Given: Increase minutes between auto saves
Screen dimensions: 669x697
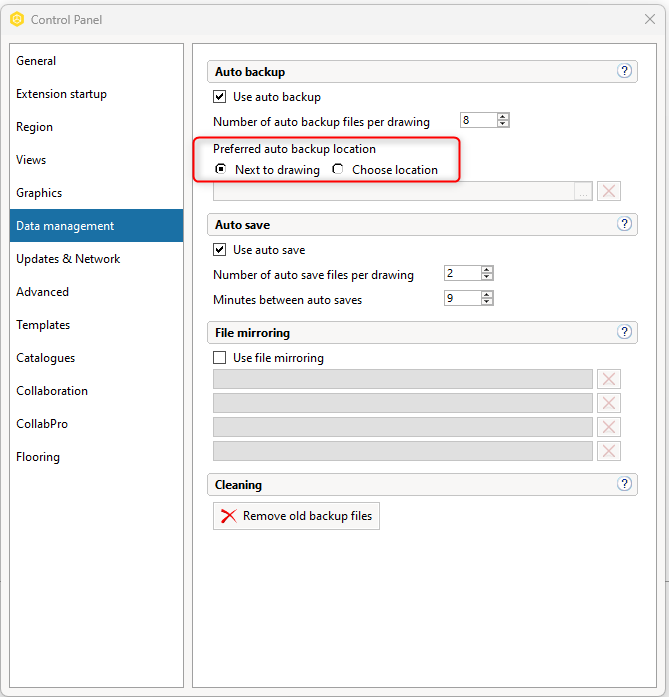Looking at the screenshot, I should [487, 295].
